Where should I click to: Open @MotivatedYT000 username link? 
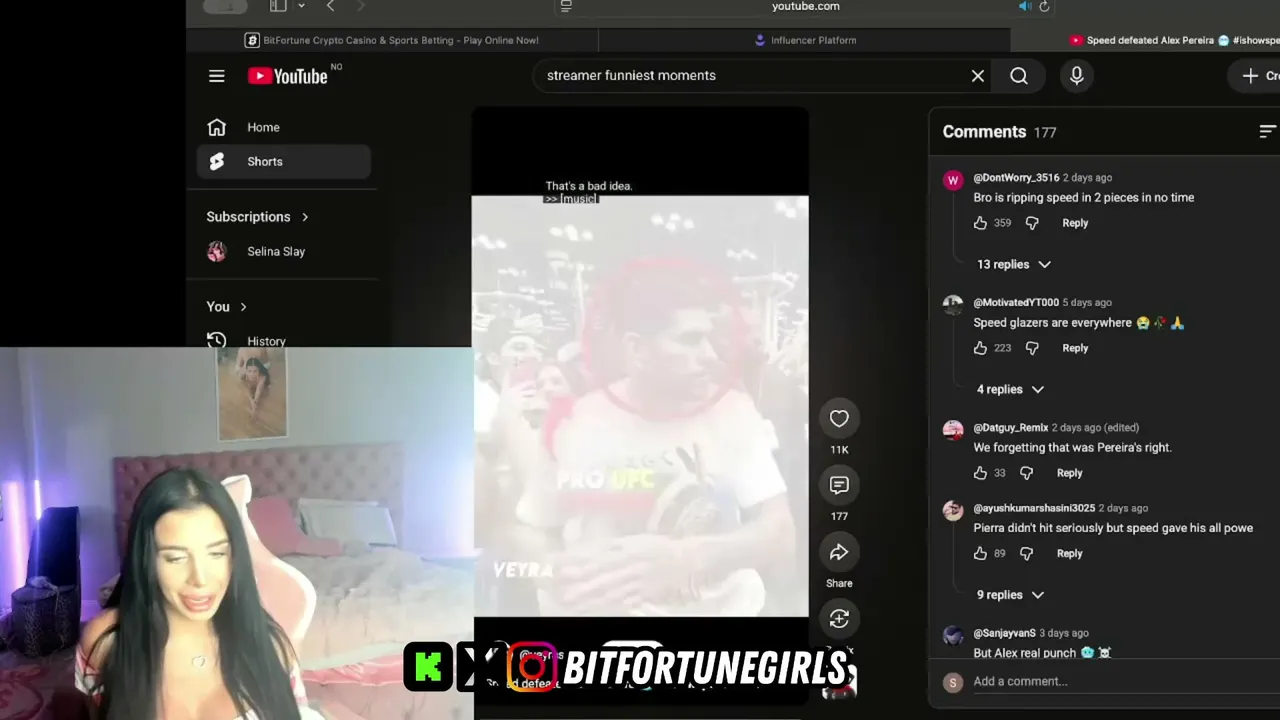pyautogui.click(x=1016, y=303)
